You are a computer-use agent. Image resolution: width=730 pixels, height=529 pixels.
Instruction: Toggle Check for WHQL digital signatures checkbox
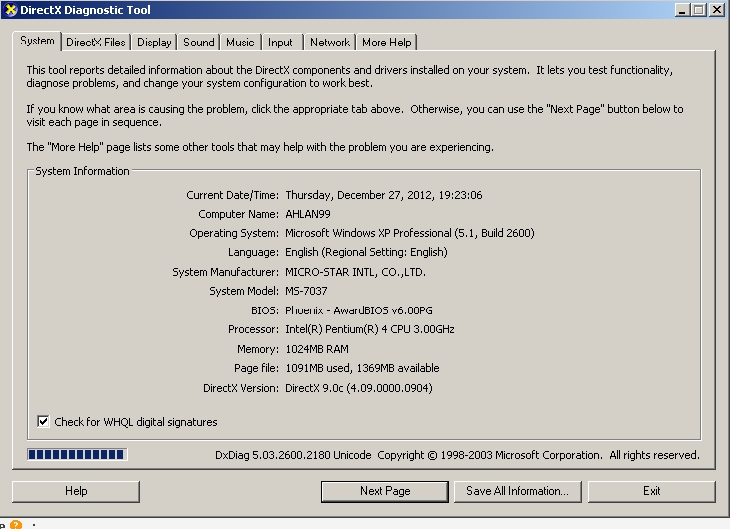coord(43,421)
